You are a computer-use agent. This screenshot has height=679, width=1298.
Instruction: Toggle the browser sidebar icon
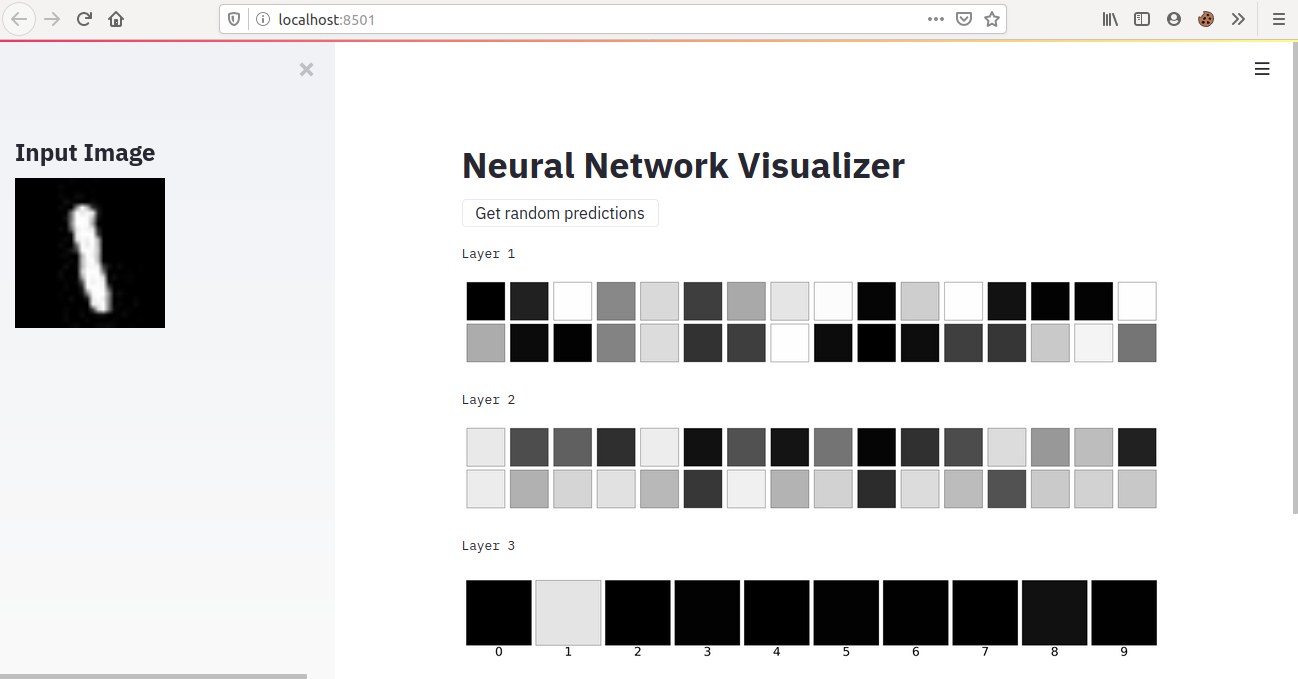pyautogui.click(x=1142, y=19)
